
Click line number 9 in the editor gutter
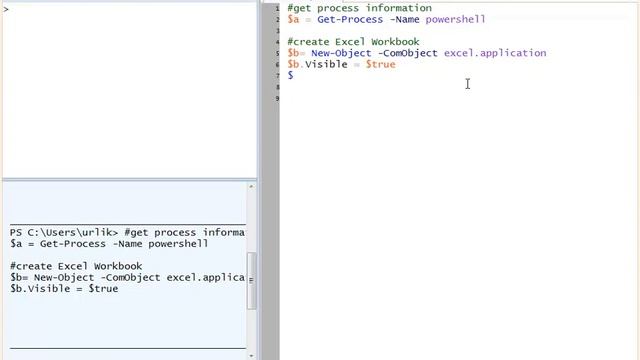[x=278, y=98]
